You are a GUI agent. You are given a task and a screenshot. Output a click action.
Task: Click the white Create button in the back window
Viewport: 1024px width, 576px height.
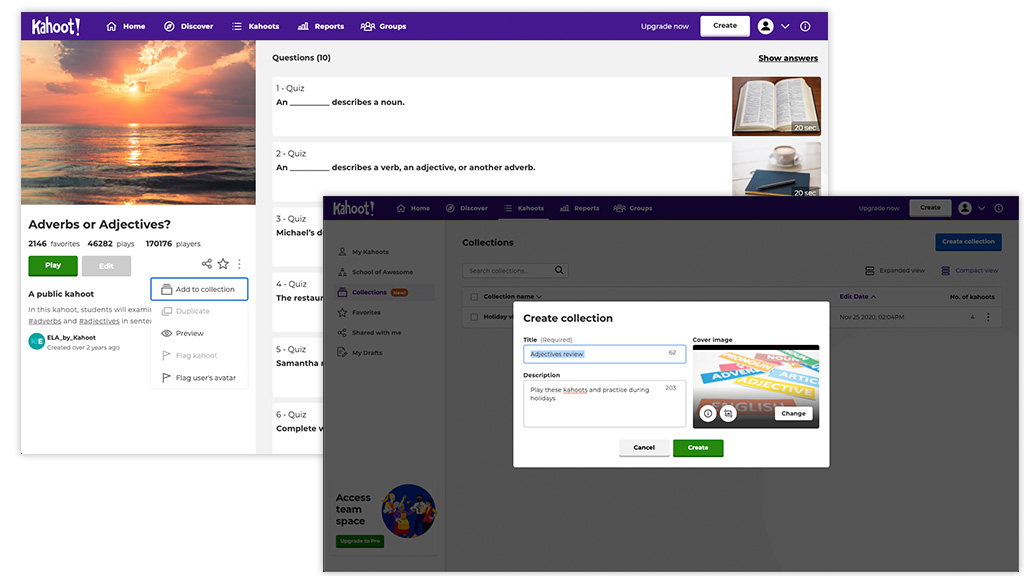(x=725, y=26)
